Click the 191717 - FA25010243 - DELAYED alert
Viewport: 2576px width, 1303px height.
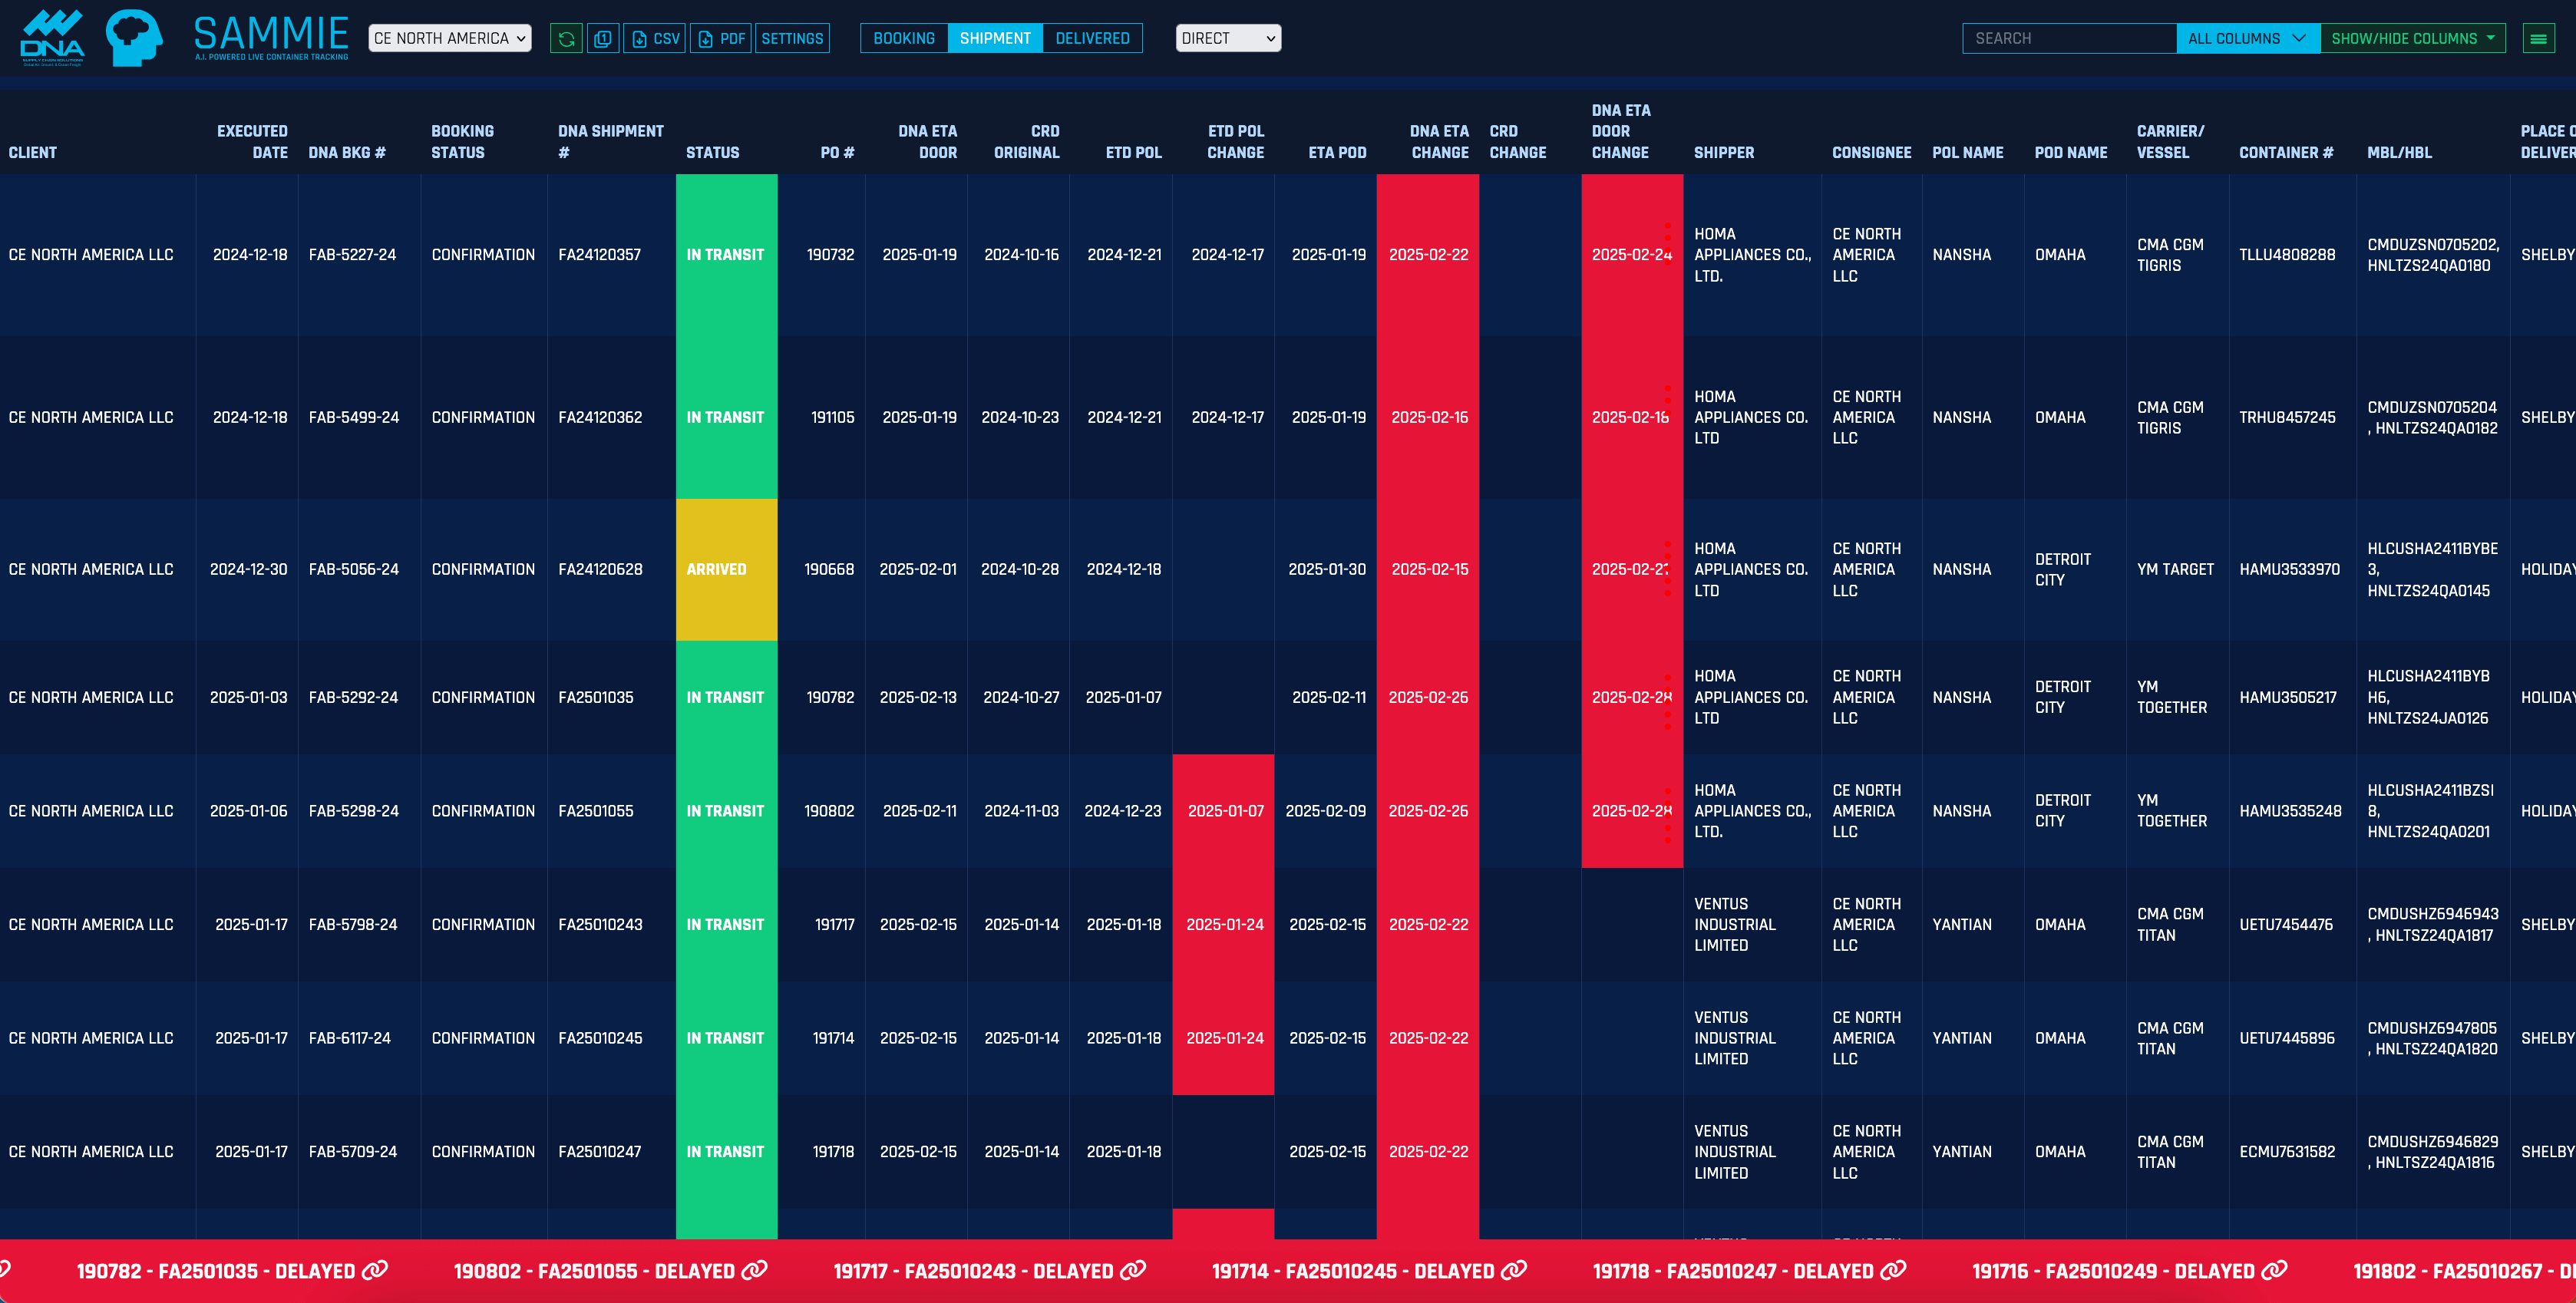[974, 1271]
